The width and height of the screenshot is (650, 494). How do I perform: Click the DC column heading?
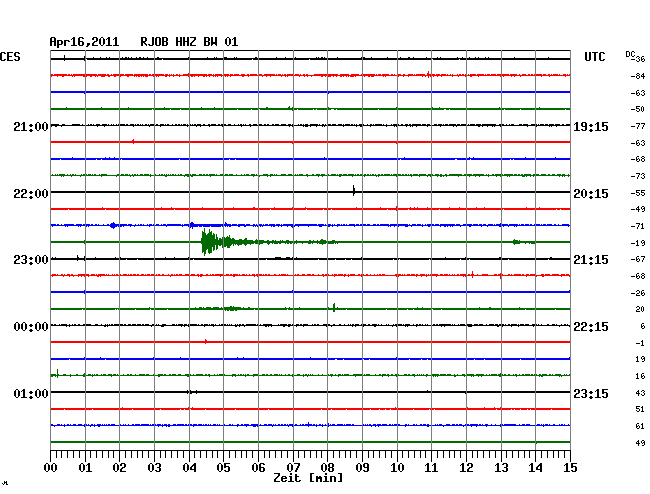pos(630,54)
